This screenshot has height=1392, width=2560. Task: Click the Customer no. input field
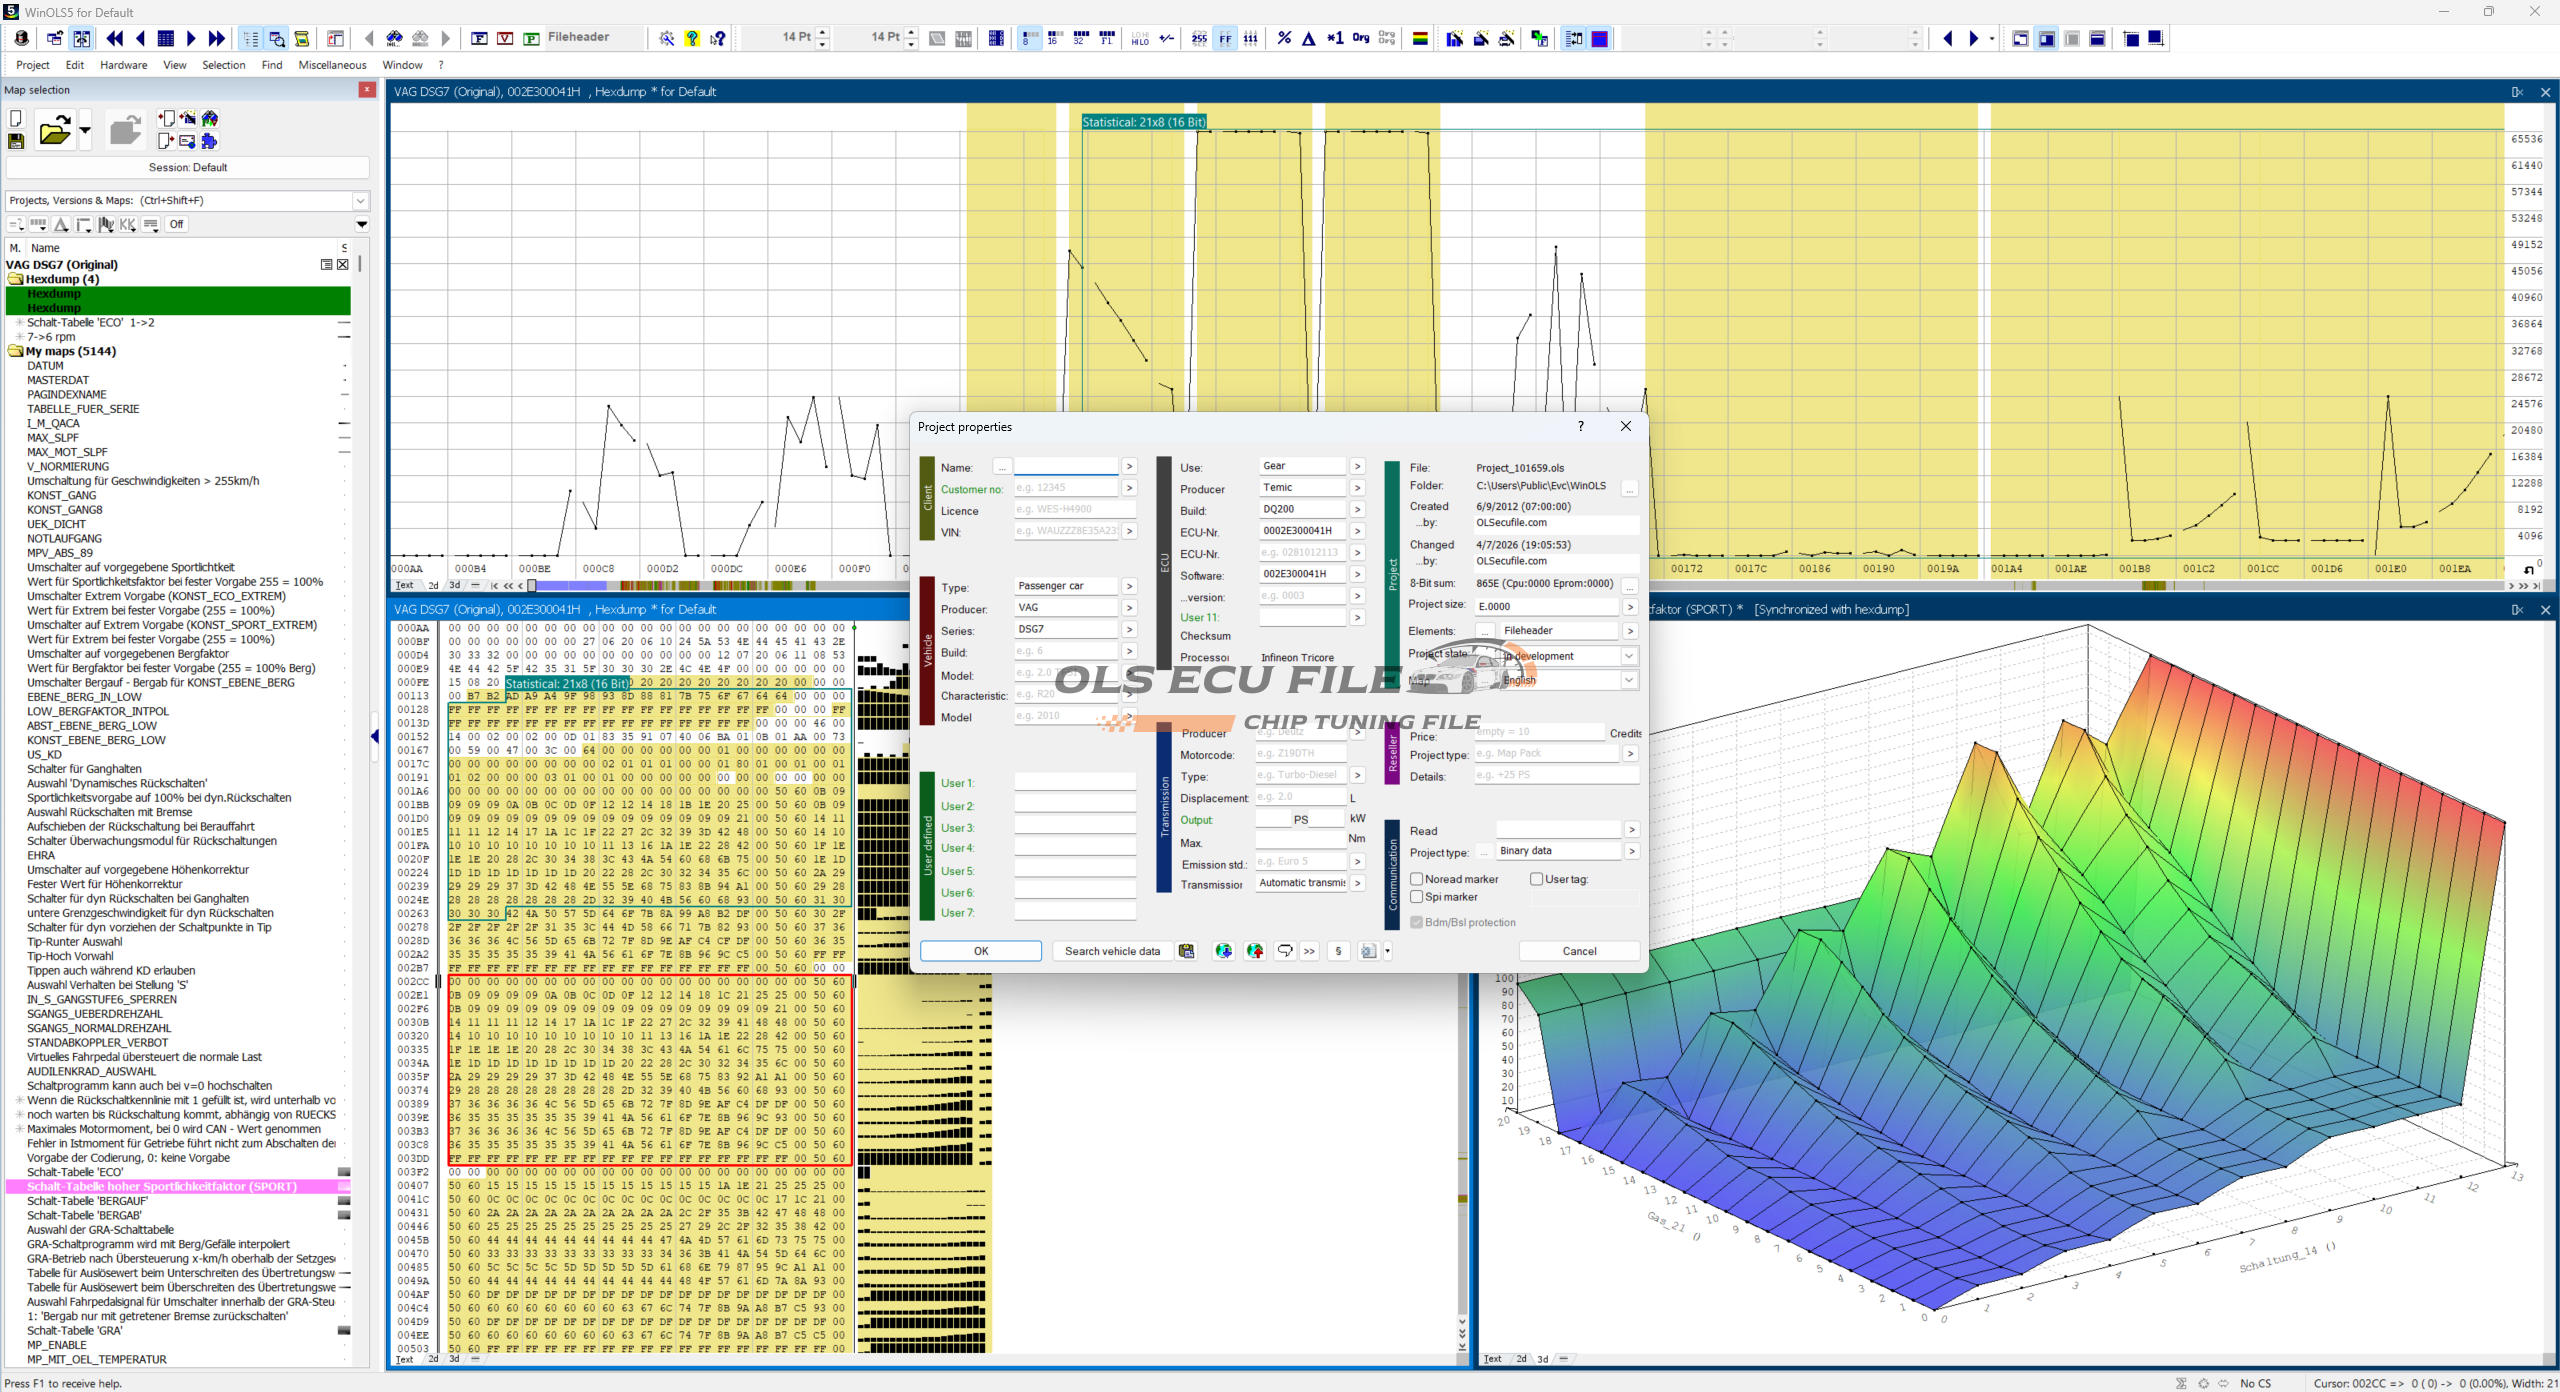point(1065,488)
